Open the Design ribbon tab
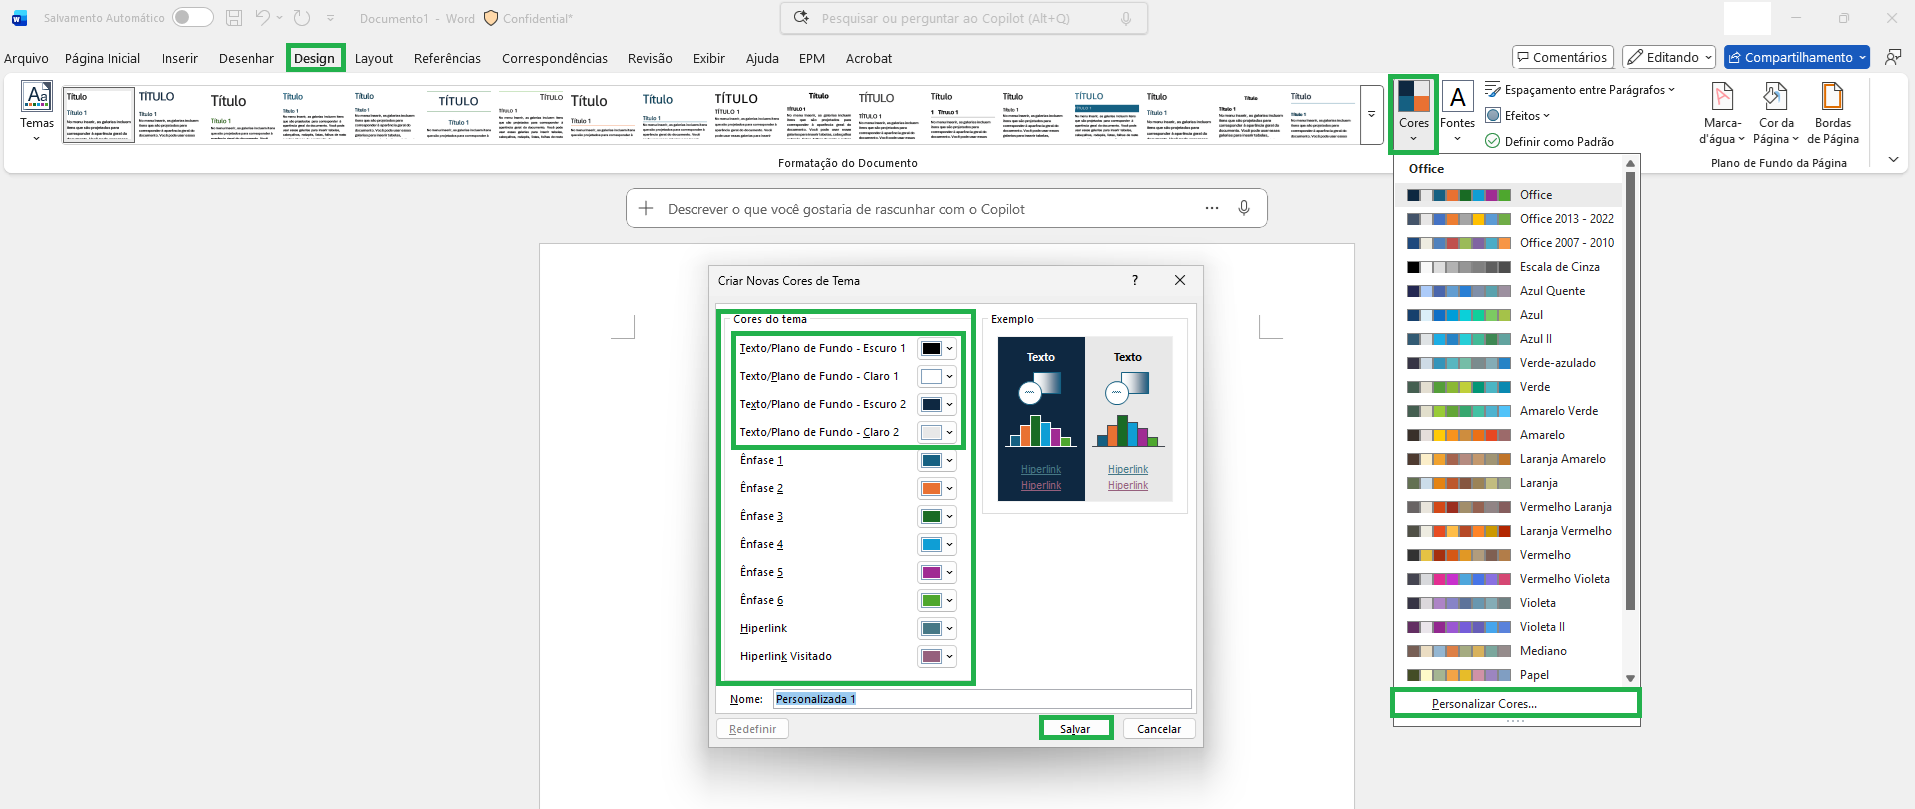 pyautogui.click(x=314, y=58)
